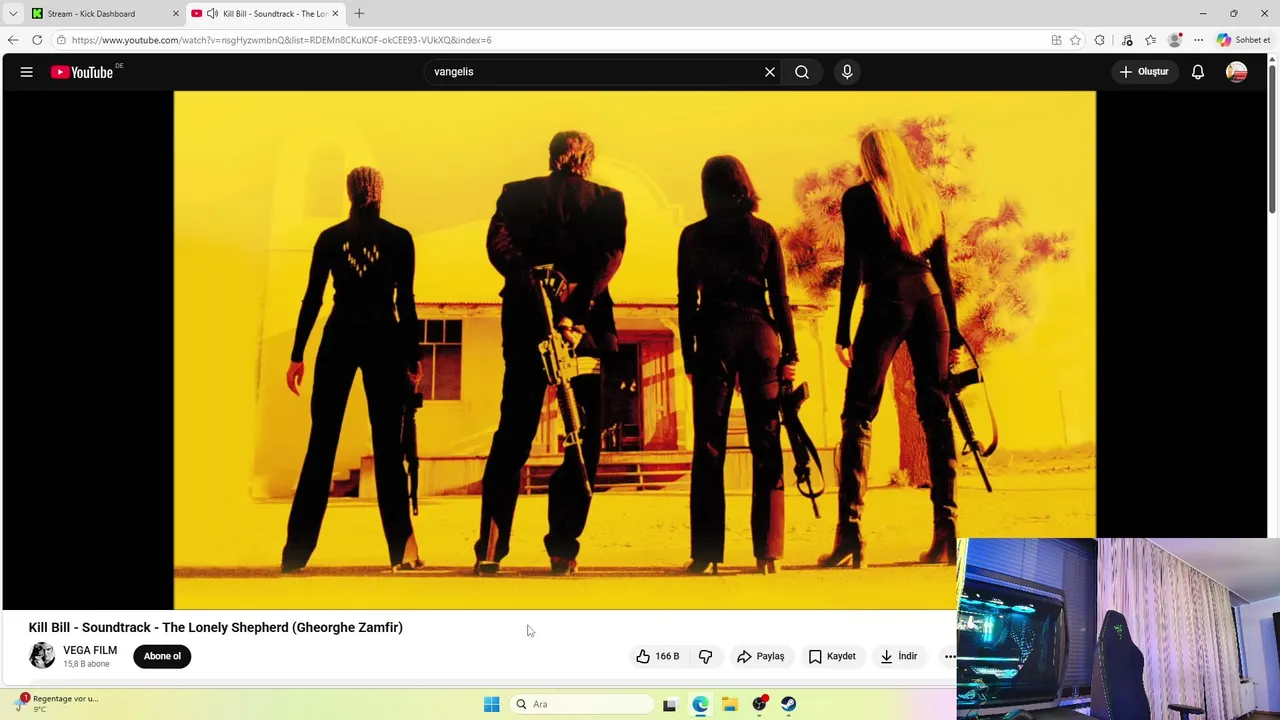Open the YouTube account avatar menu
Screen dimensions: 1280x720
[x=1237, y=72]
